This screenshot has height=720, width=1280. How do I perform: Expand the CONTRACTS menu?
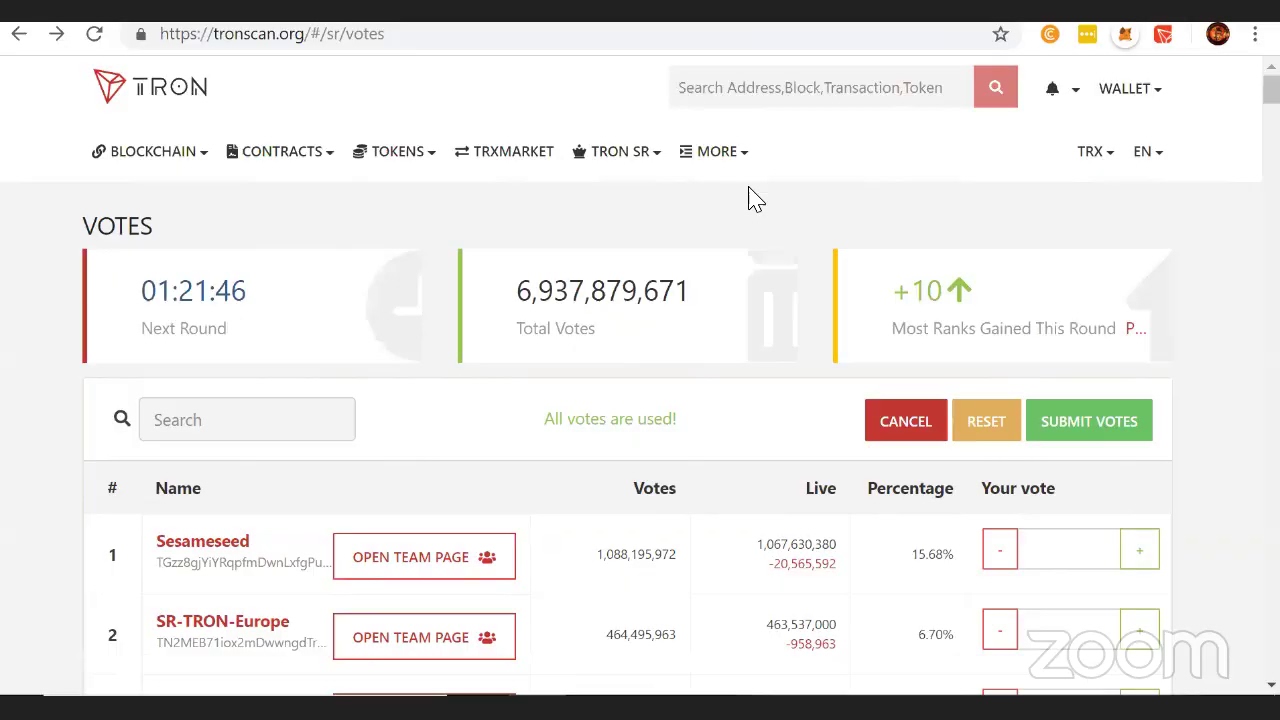point(280,151)
